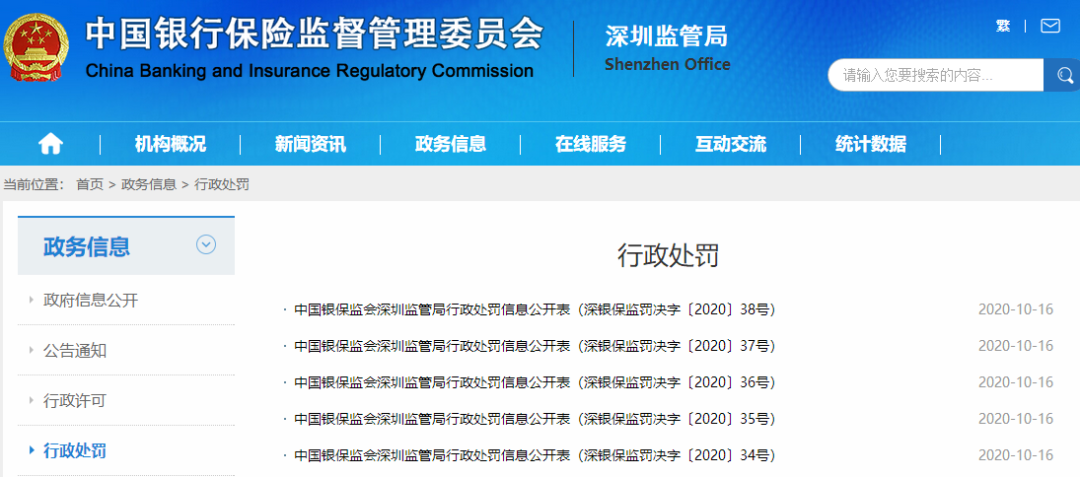
Task: Focus the search input field
Action: 936,75
